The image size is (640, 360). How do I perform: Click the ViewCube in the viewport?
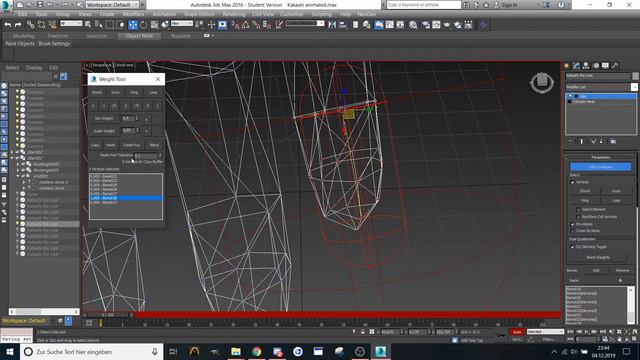pyautogui.click(x=542, y=82)
